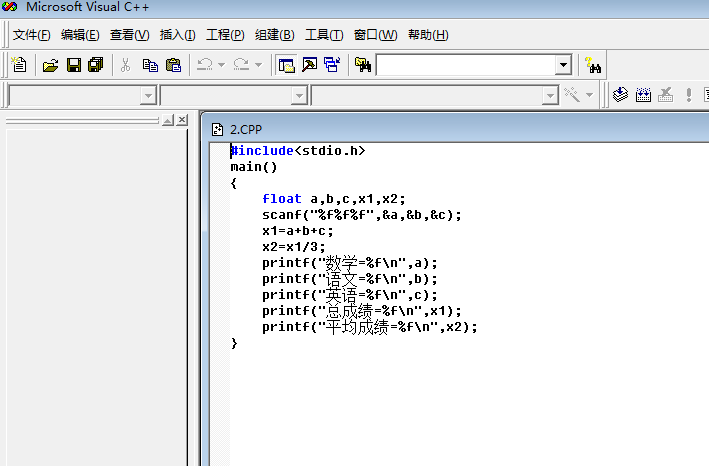
Task: Click the Build icon in the build toolbar
Action: 643,94
